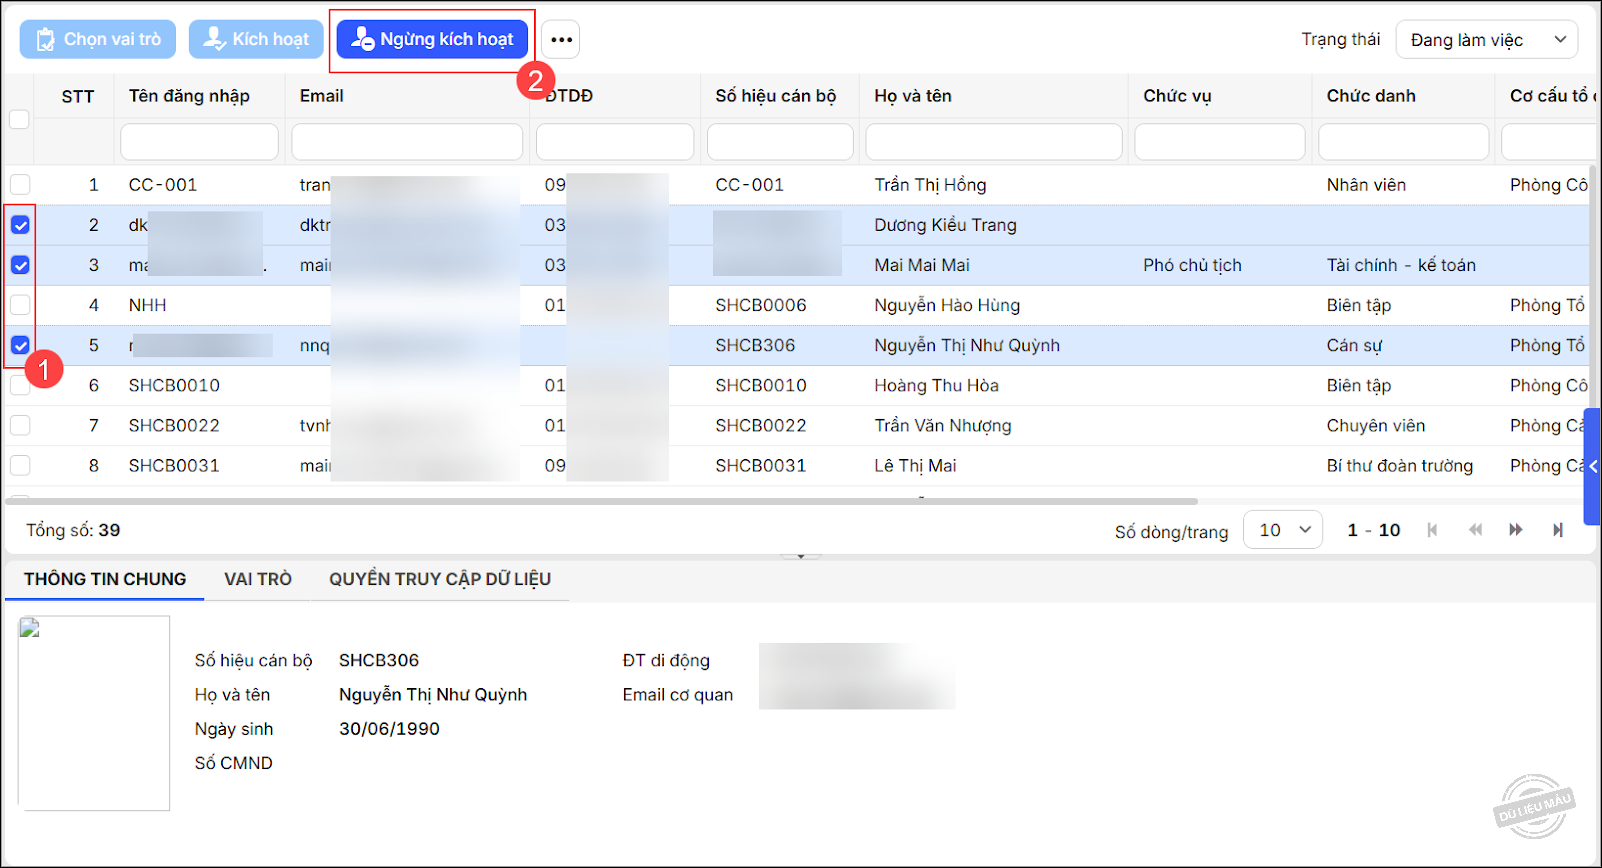Screen dimensions: 1602x868
Task: Go to the first page of results
Action: (1432, 530)
